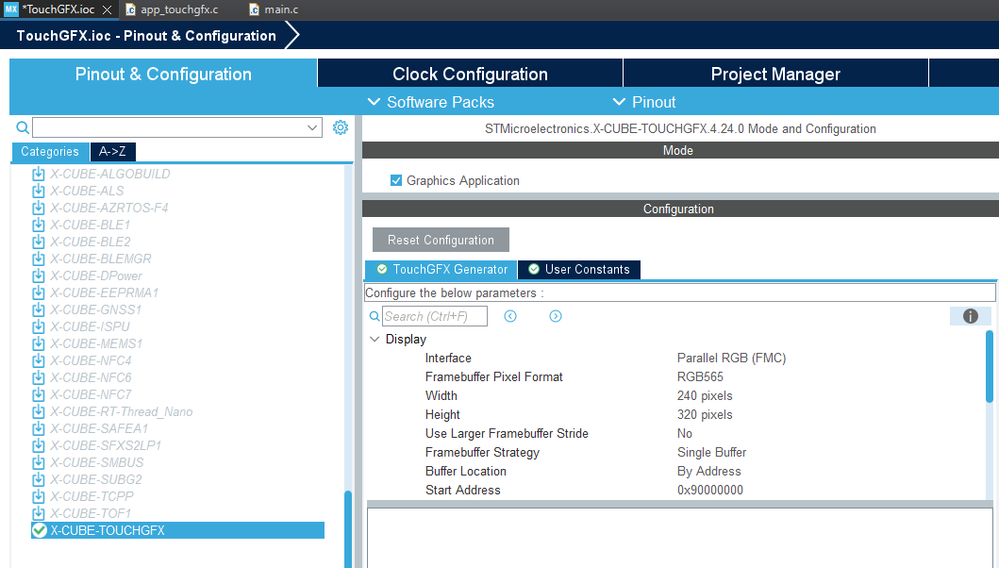Click download icon beside X-CUBE-NFC4

pyautogui.click(x=38, y=360)
